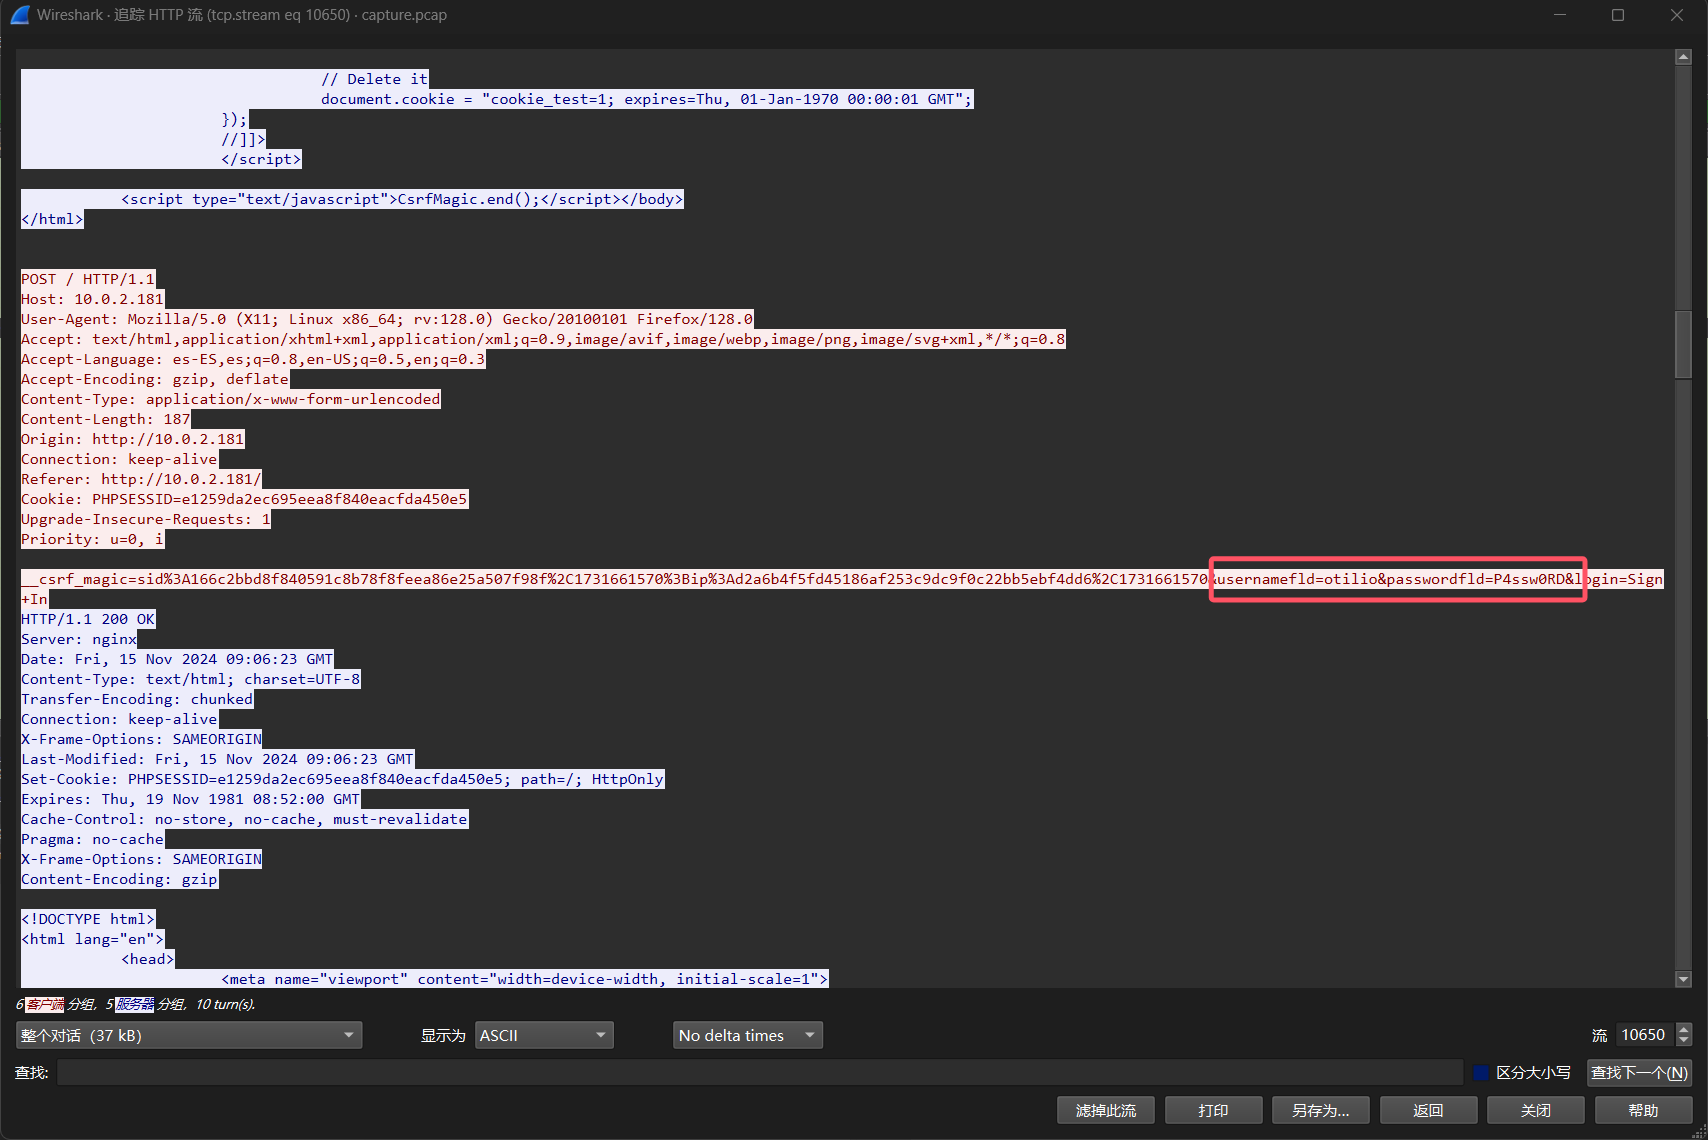1708x1140 pixels.
Task: Click 'Accept-Encoding: gzip, deflate' line
Action: 155,379
